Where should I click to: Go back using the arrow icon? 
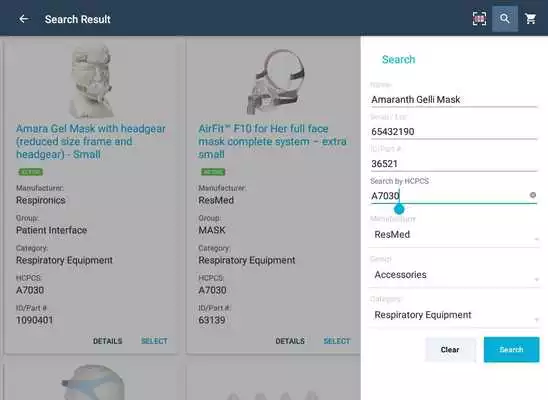23,19
